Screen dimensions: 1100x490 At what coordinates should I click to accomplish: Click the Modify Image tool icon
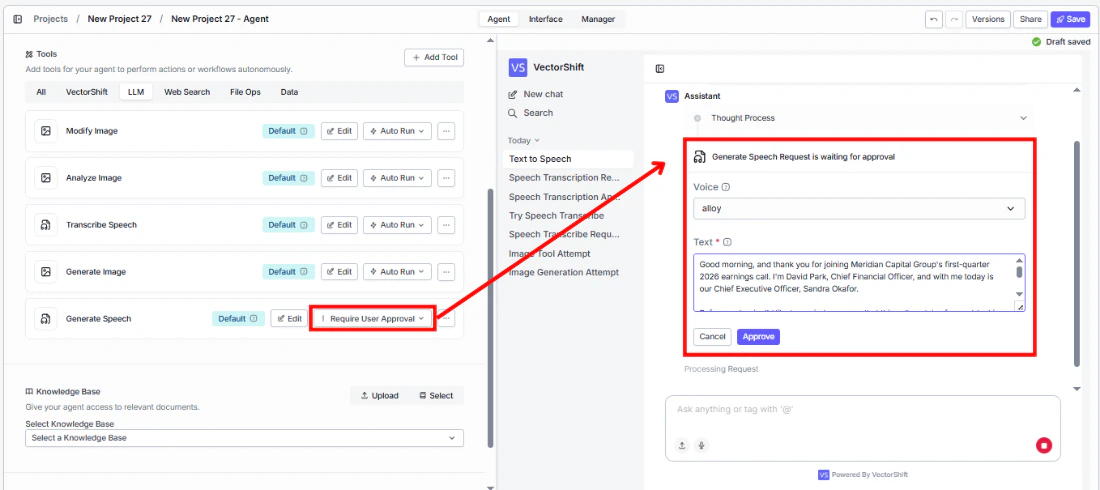[x=46, y=131]
